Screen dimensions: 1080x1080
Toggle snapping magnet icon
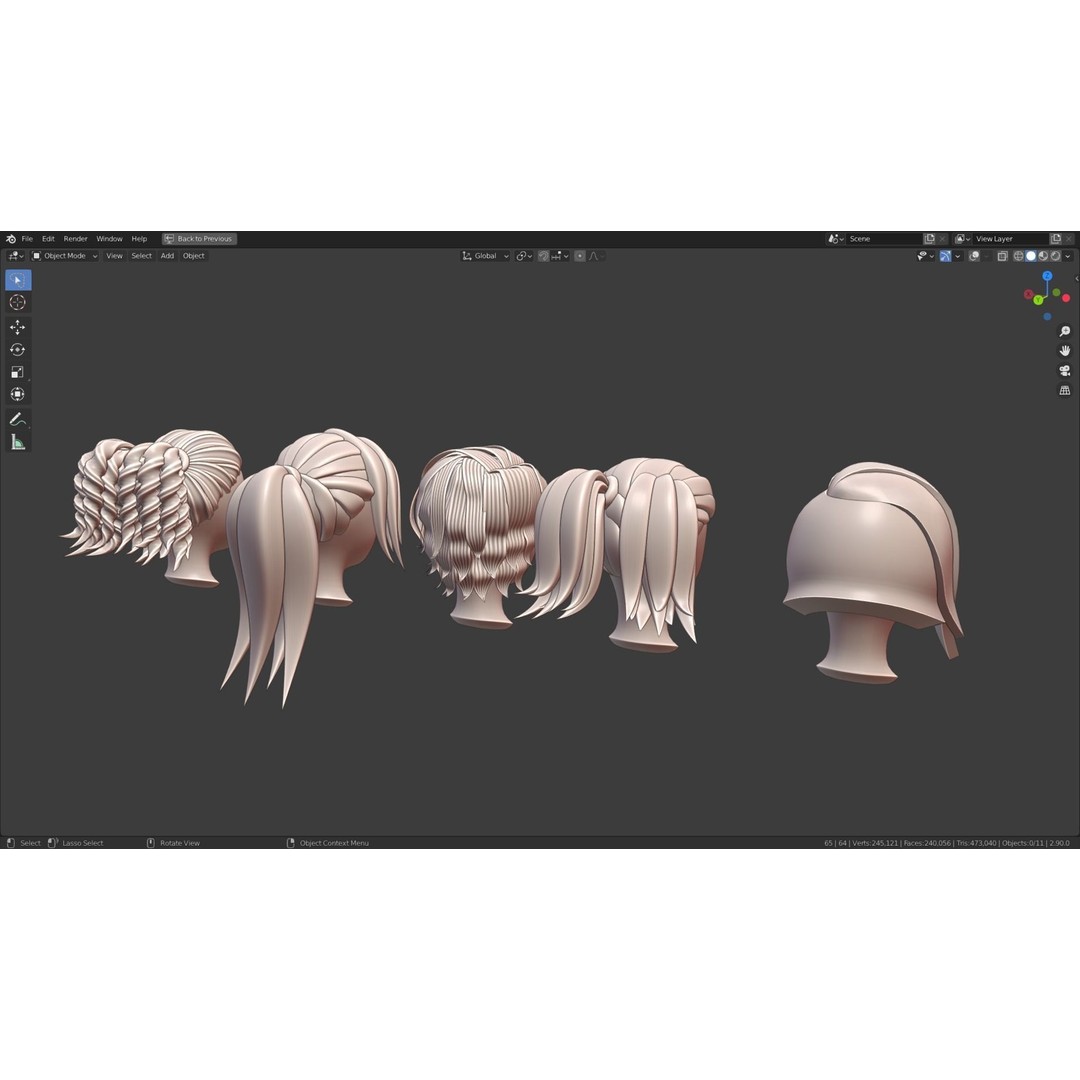tap(543, 256)
